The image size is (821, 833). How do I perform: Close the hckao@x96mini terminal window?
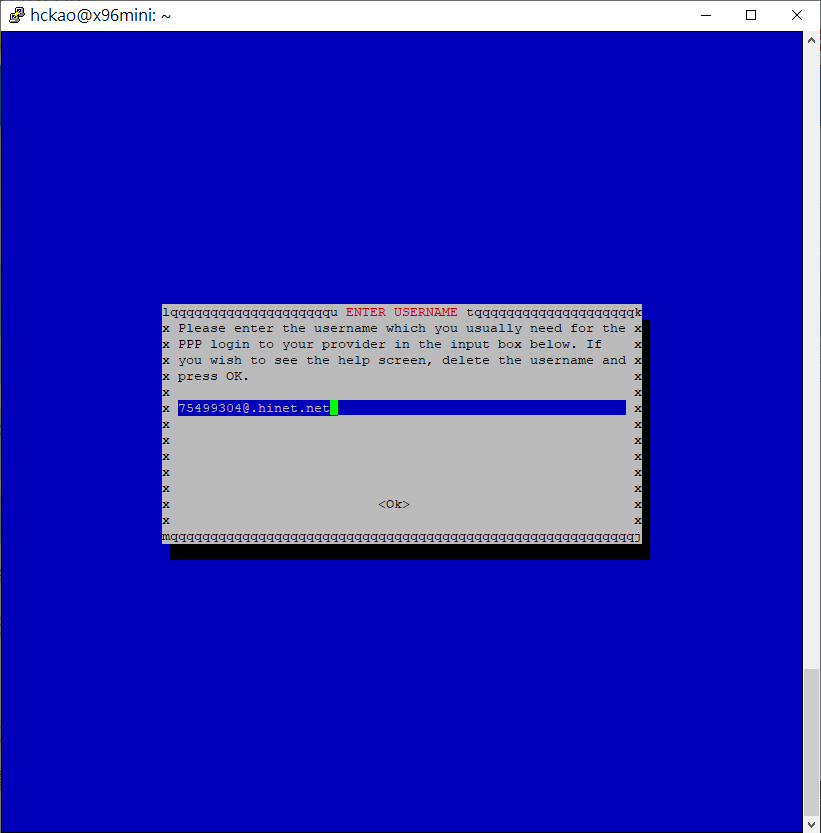tap(796, 15)
